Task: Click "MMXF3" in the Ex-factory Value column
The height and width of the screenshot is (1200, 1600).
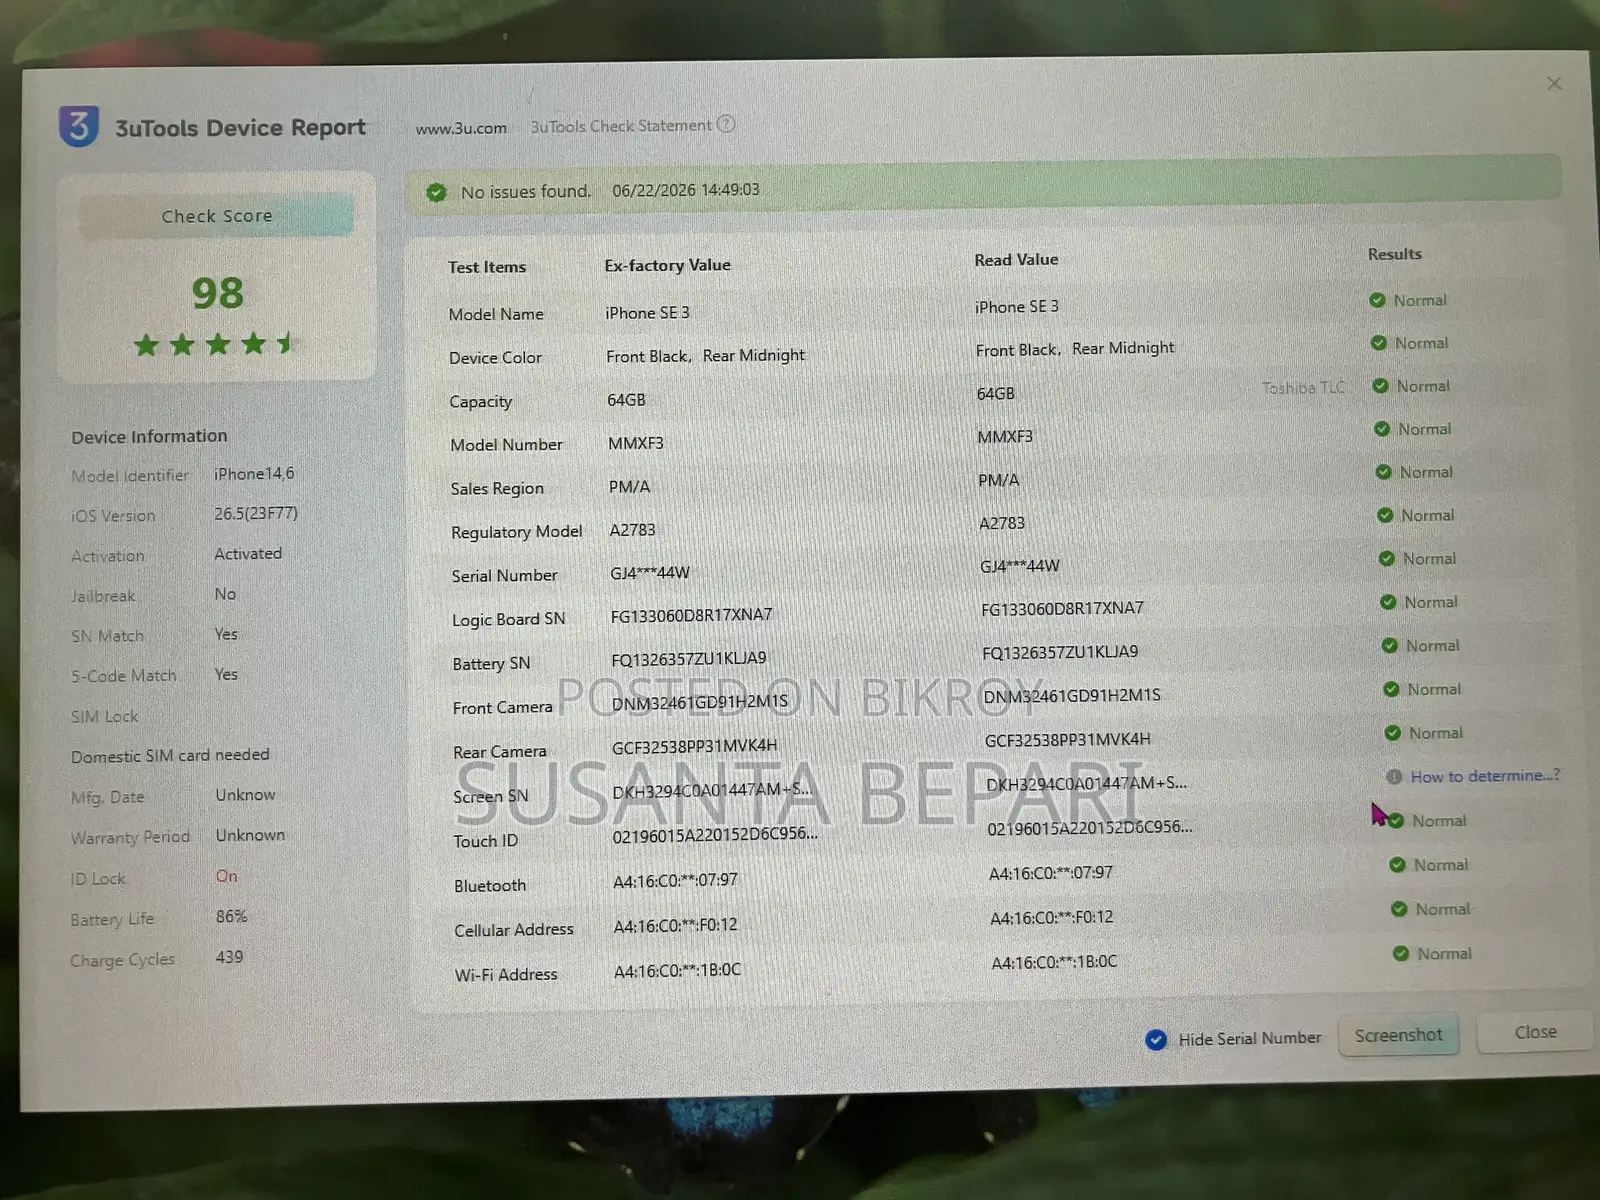Action: [x=636, y=443]
